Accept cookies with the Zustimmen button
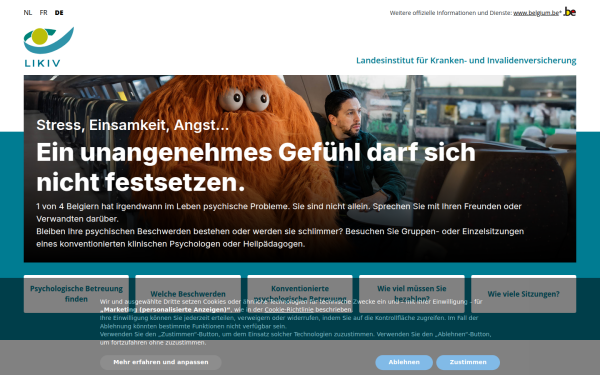The width and height of the screenshot is (600, 375). (x=468, y=362)
